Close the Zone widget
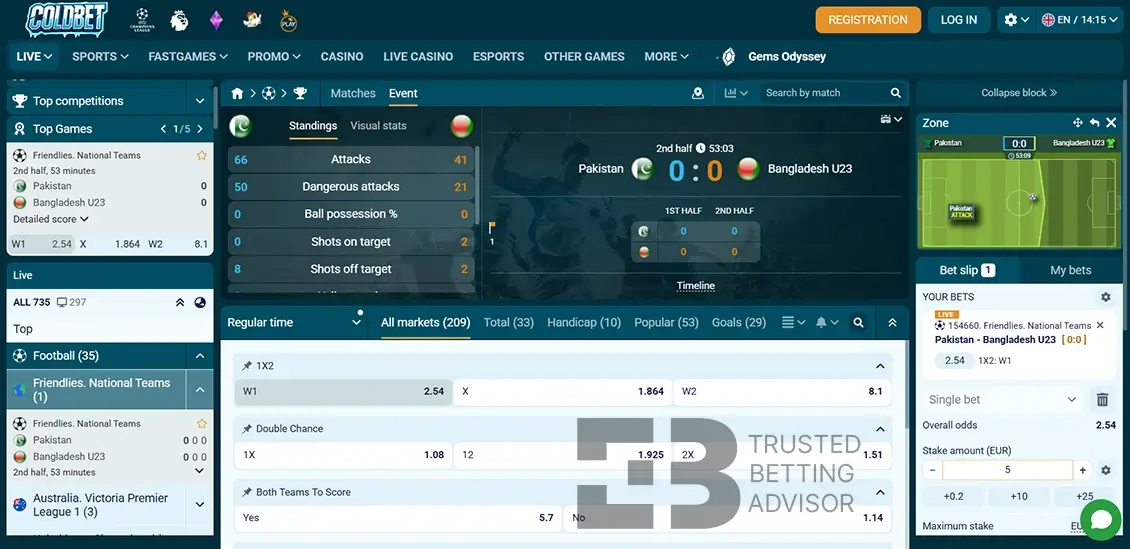Viewport: 1130px width, 549px height. click(1111, 122)
